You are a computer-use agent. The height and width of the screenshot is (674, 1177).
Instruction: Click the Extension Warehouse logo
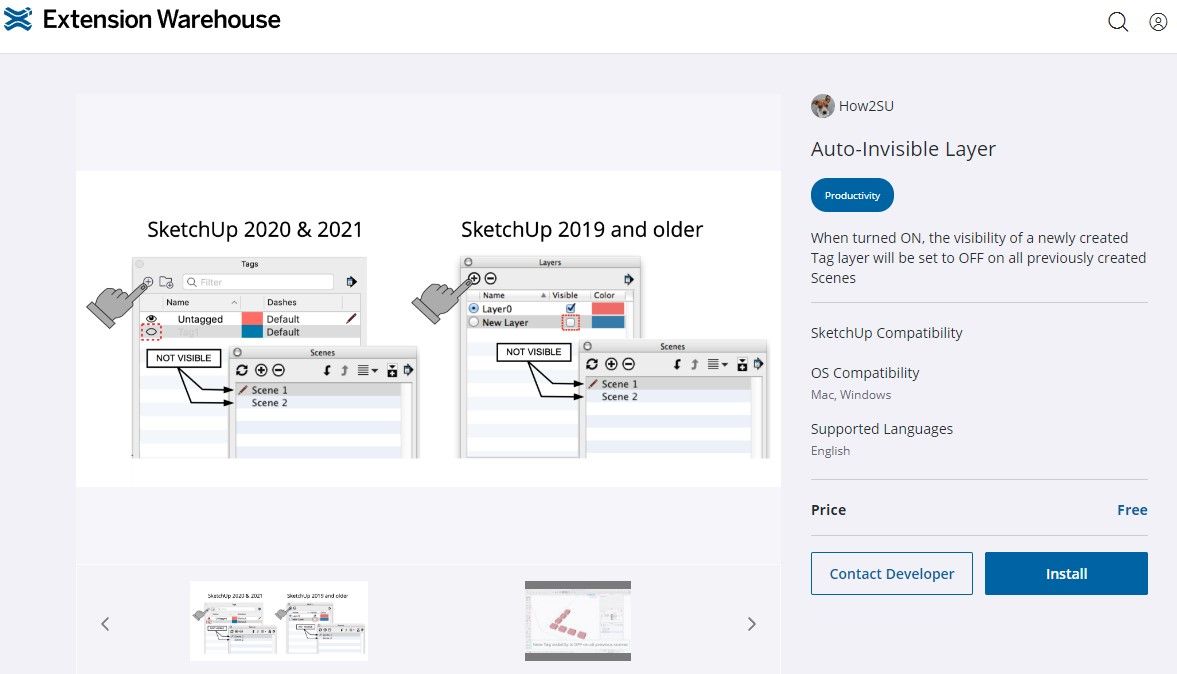click(x=142, y=19)
